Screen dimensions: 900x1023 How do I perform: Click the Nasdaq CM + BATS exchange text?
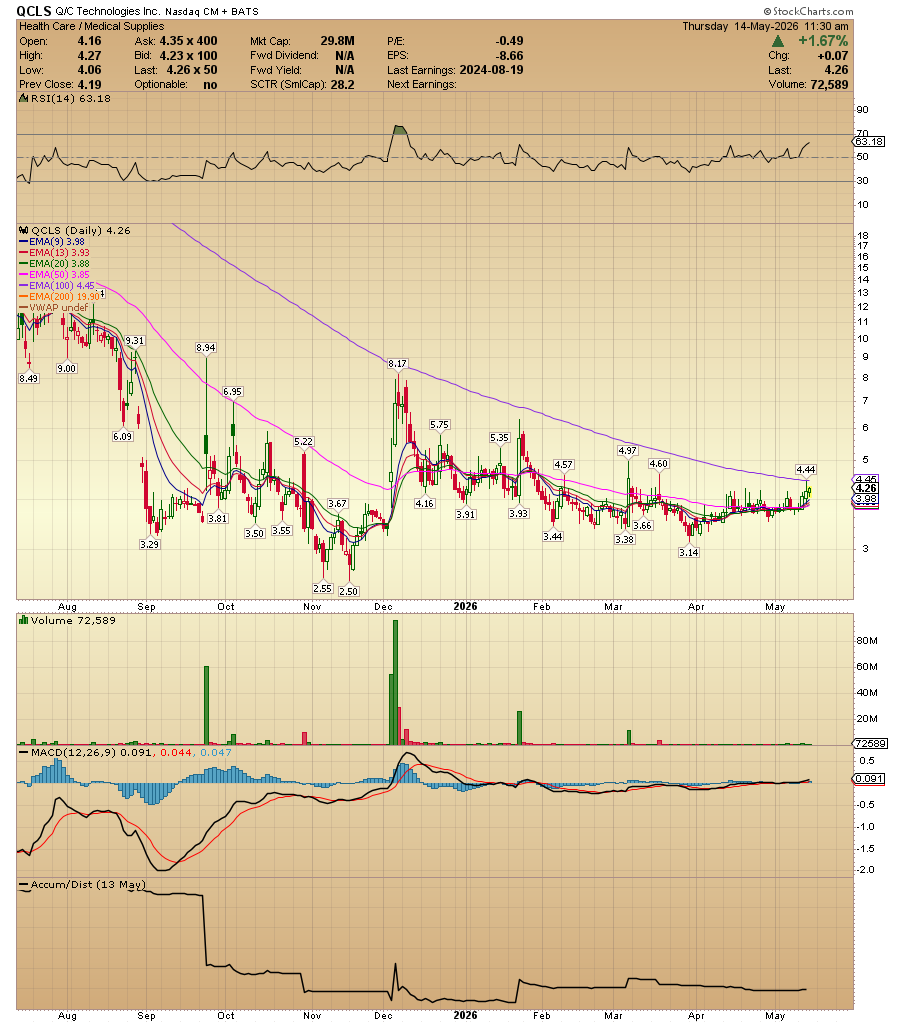pyautogui.click(x=211, y=12)
